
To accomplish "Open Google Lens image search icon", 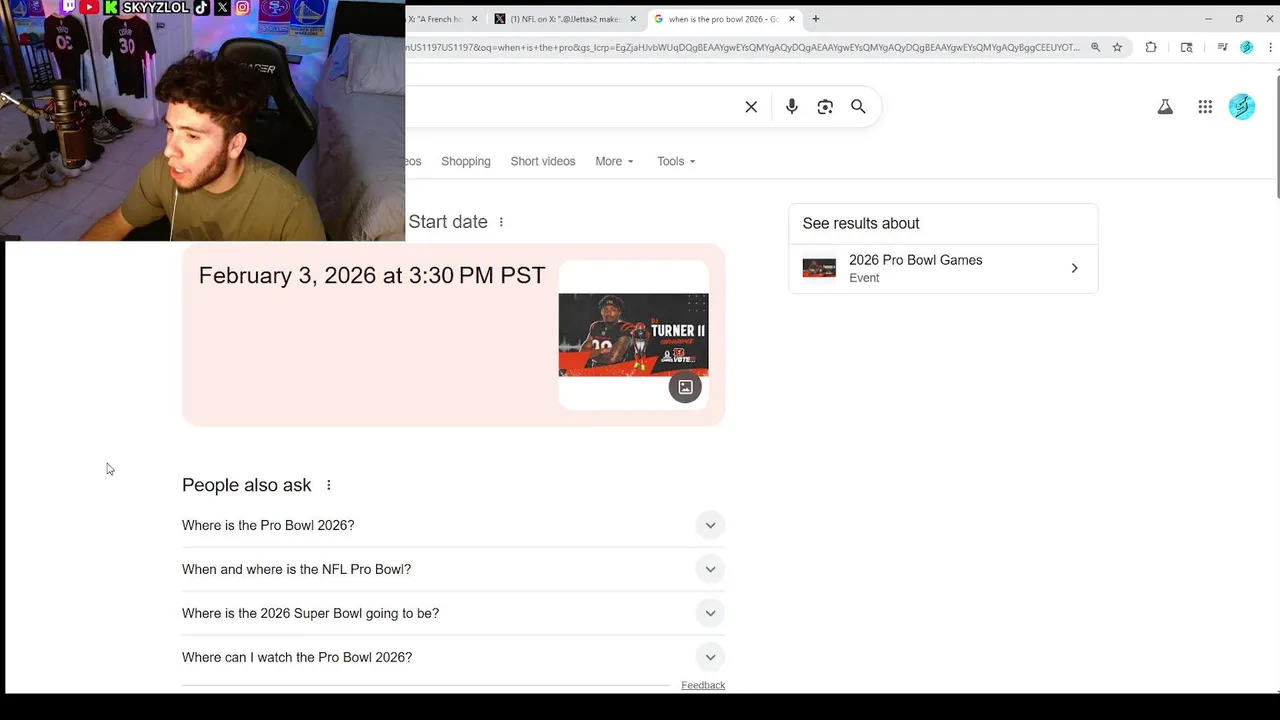I will [825, 107].
